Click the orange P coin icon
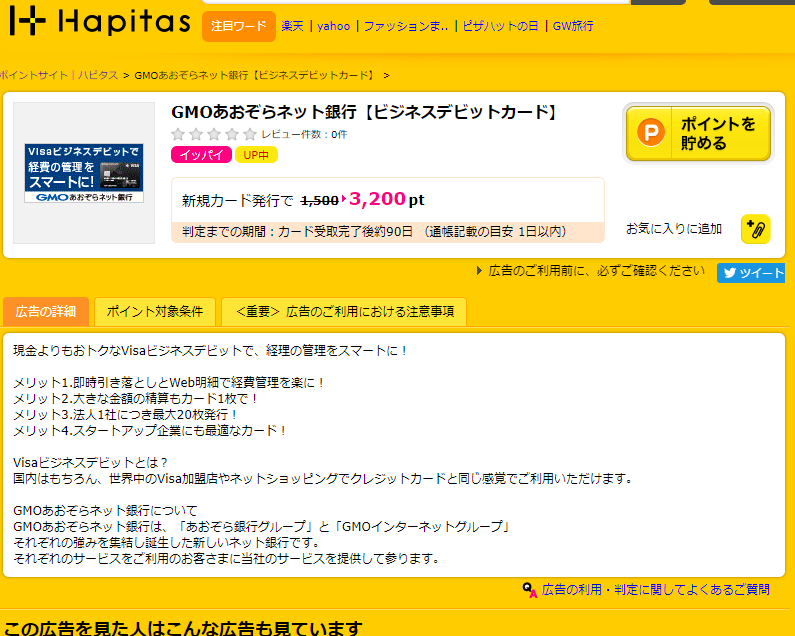Viewport: 795px width, 636px height. click(x=651, y=132)
